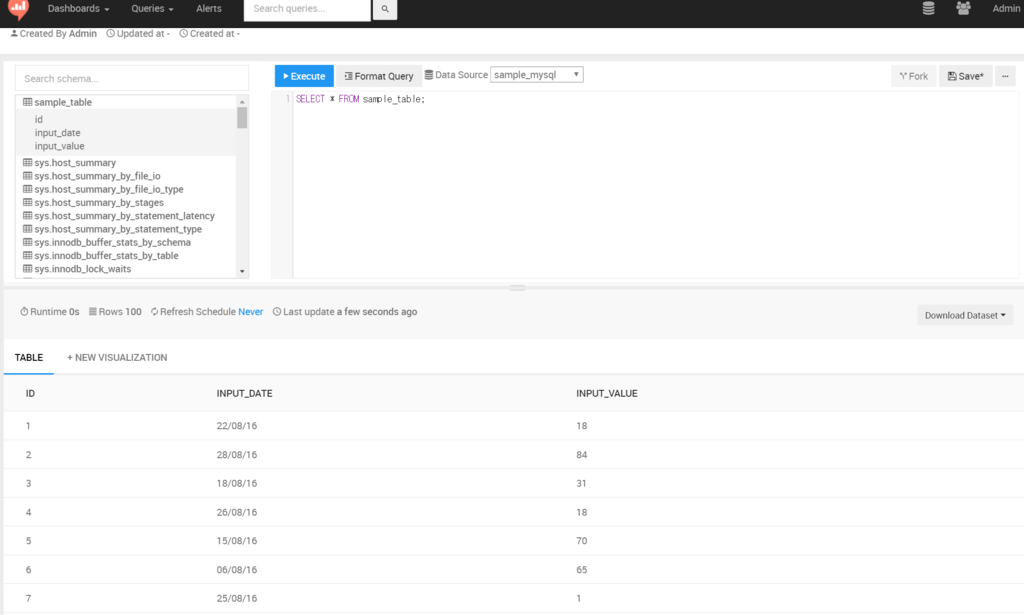1024x615 pixels.
Task: Click the value cell 65
Action: click(581, 569)
